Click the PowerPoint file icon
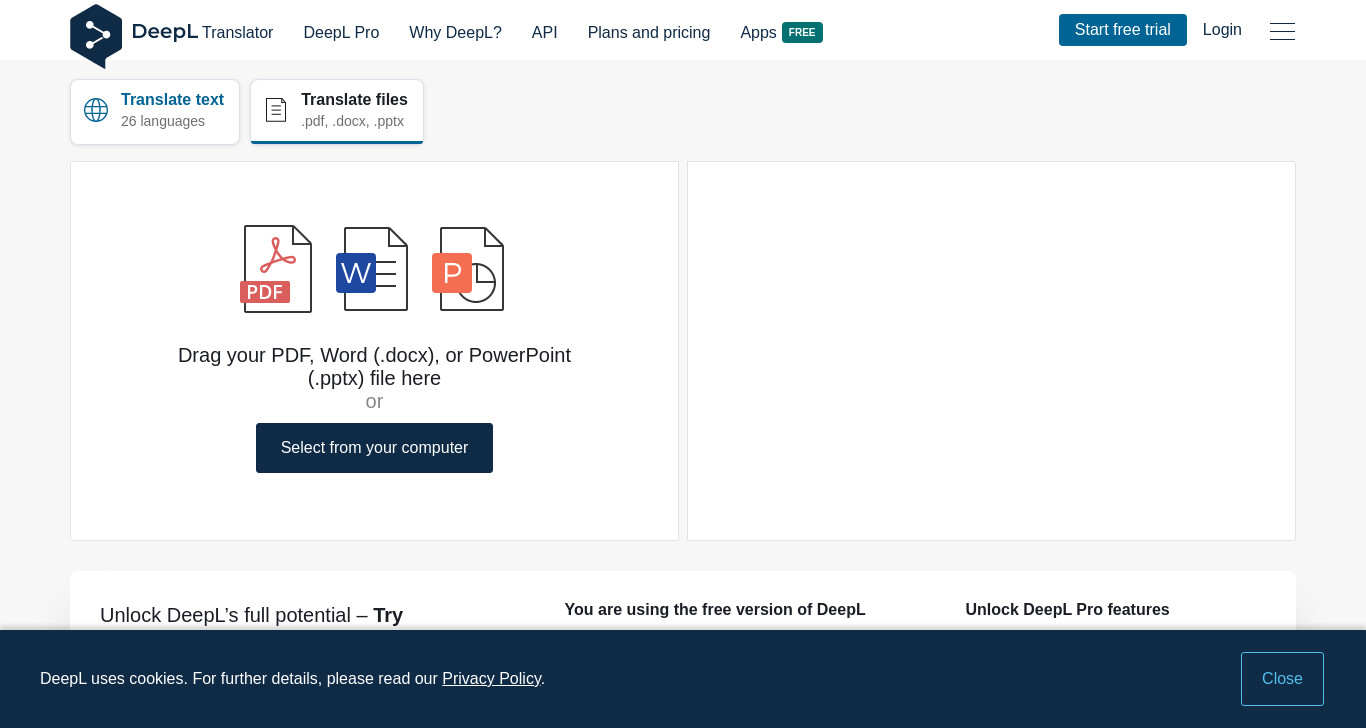1366x728 pixels. tap(468, 269)
